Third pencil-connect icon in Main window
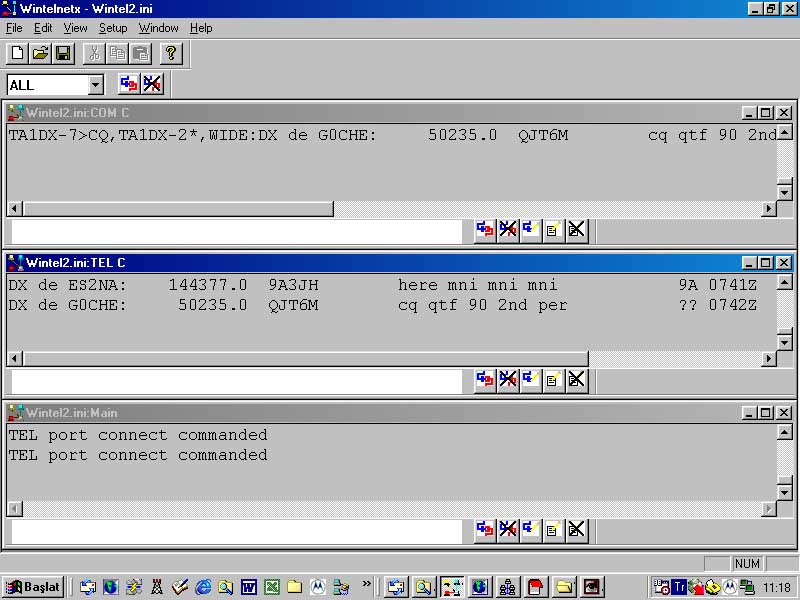 point(531,531)
